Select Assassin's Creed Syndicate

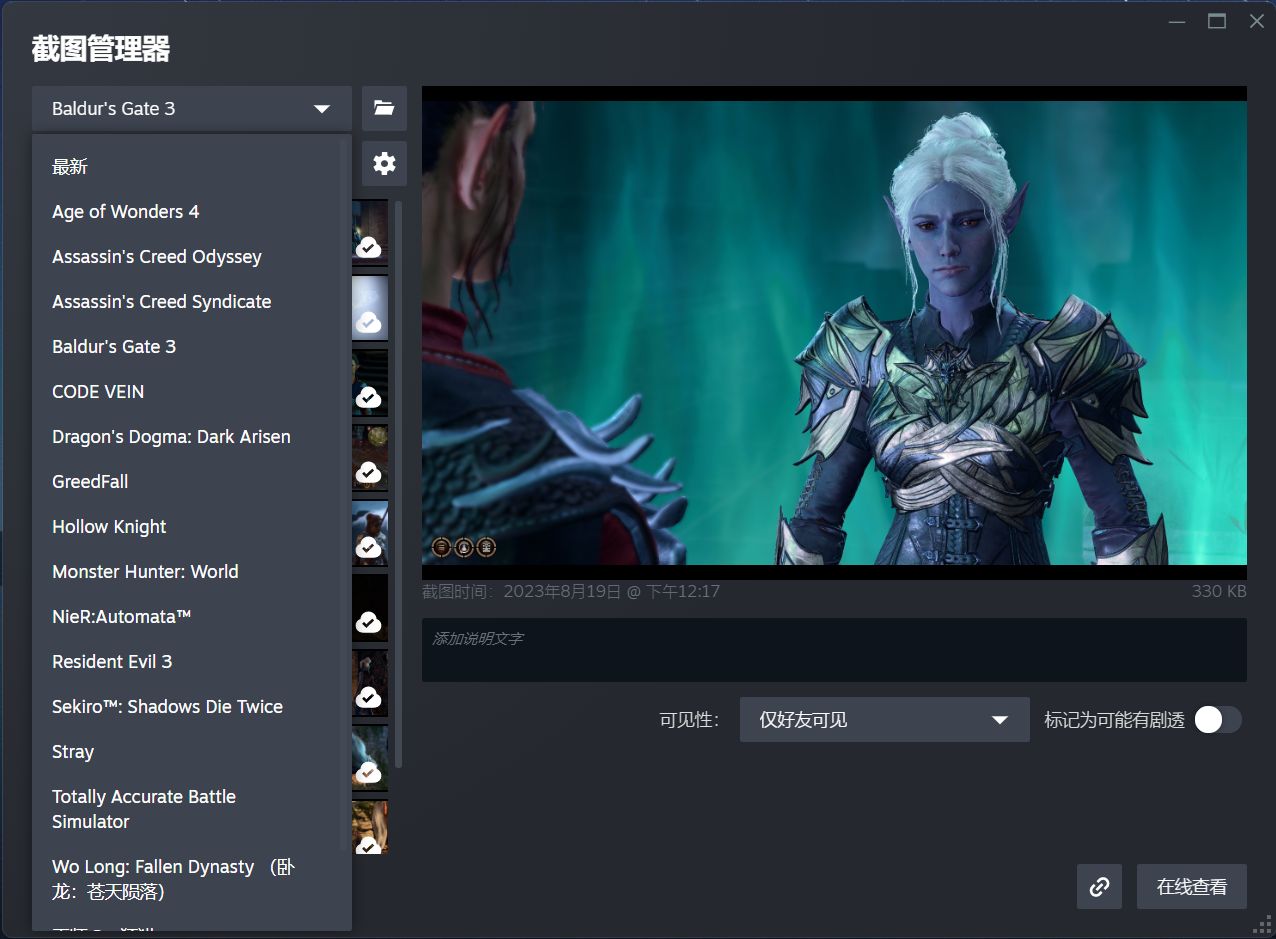192,302
